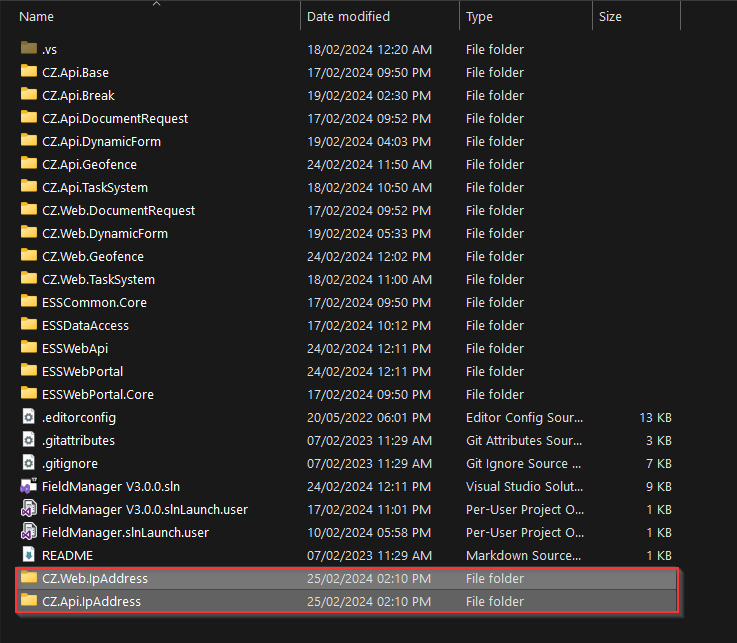The height and width of the screenshot is (643, 737).
Task: Select the CZ.Api.DocumentRequest folder name
Action: click(x=115, y=119)
